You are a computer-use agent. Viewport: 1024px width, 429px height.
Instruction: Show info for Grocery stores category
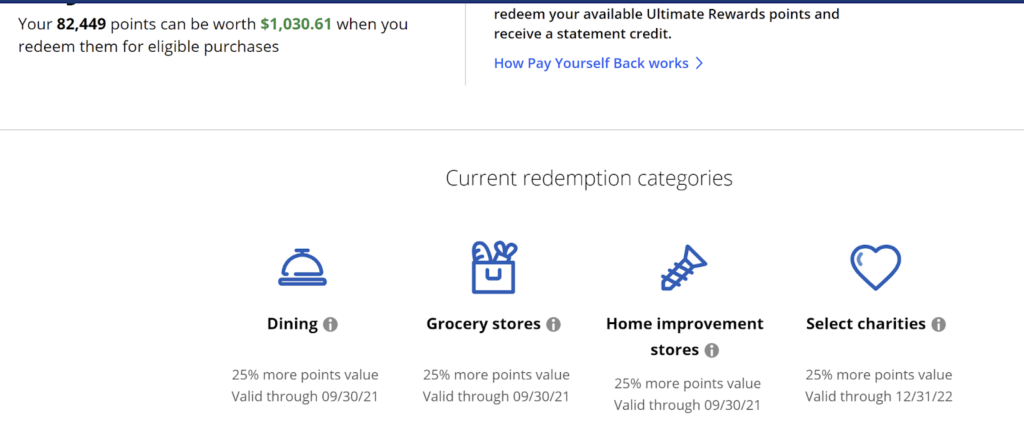coord(554,324)
